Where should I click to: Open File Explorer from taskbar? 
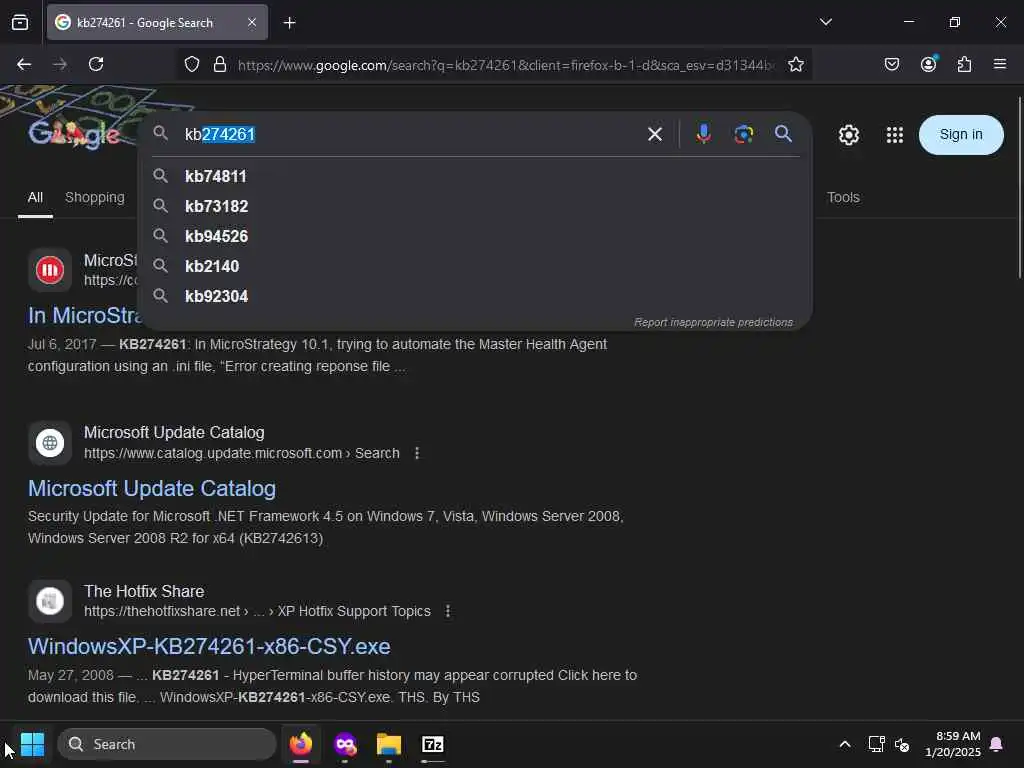[x=389, y=744]
